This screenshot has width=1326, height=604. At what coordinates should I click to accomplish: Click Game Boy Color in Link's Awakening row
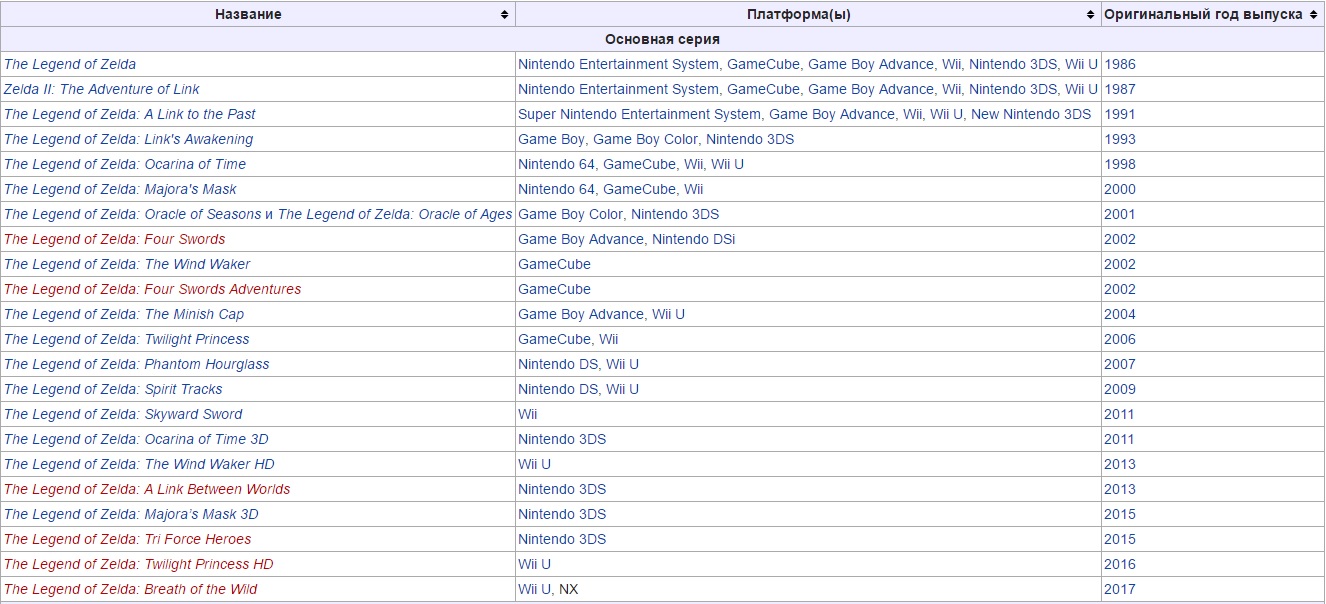[x=645, y=139]
